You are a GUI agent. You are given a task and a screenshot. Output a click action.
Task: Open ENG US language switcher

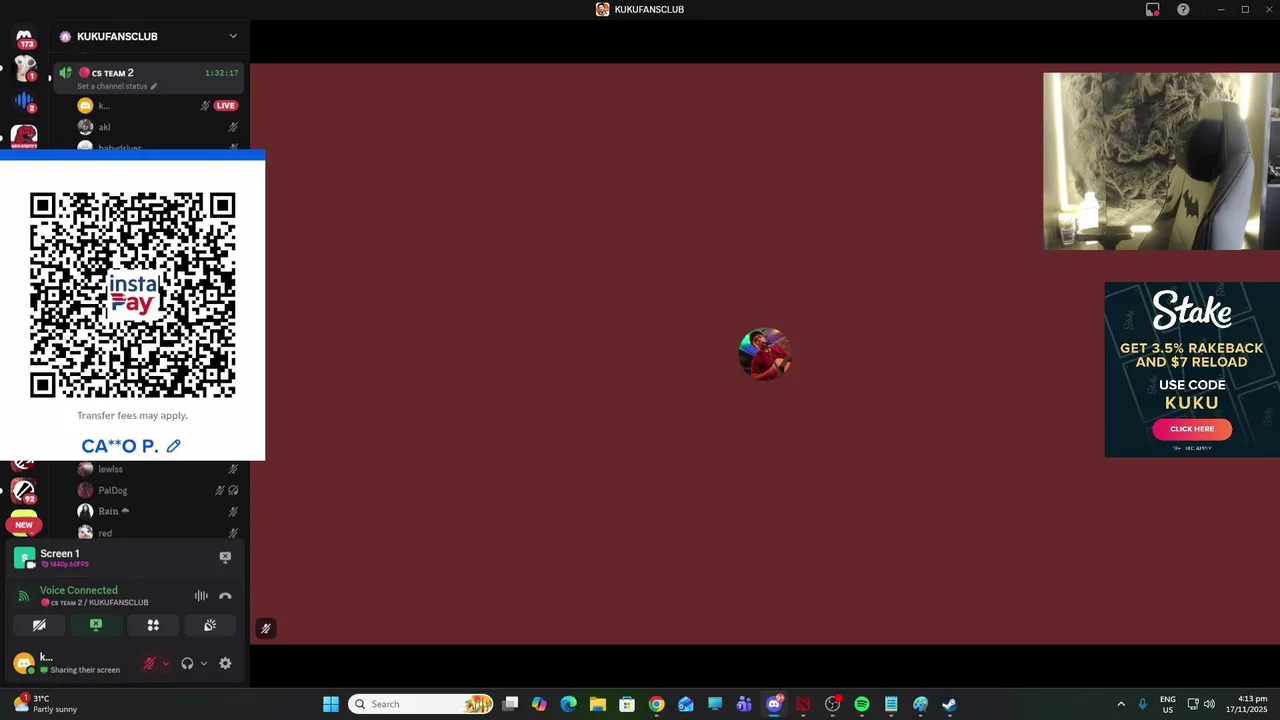[1168, 704]
